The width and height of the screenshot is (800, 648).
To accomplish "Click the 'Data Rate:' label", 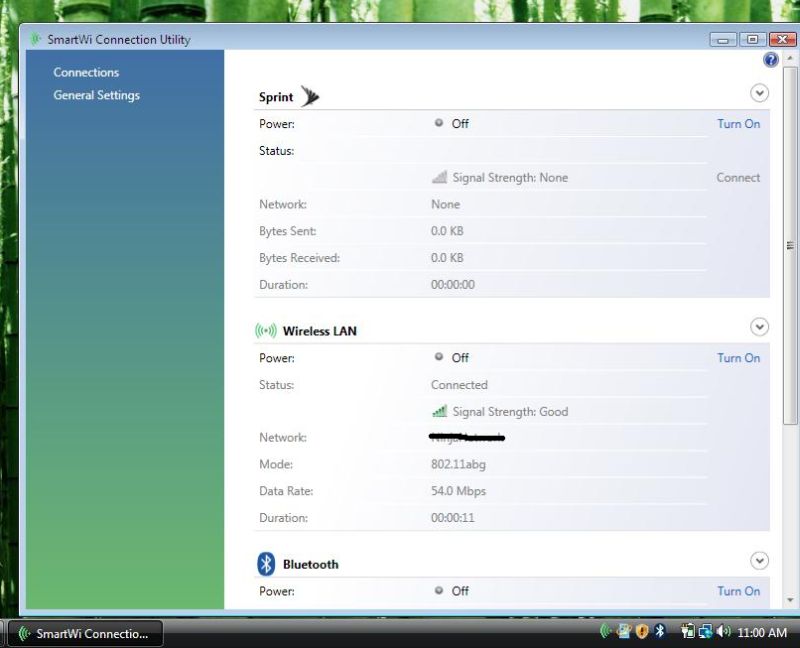I will click(286, 491).
